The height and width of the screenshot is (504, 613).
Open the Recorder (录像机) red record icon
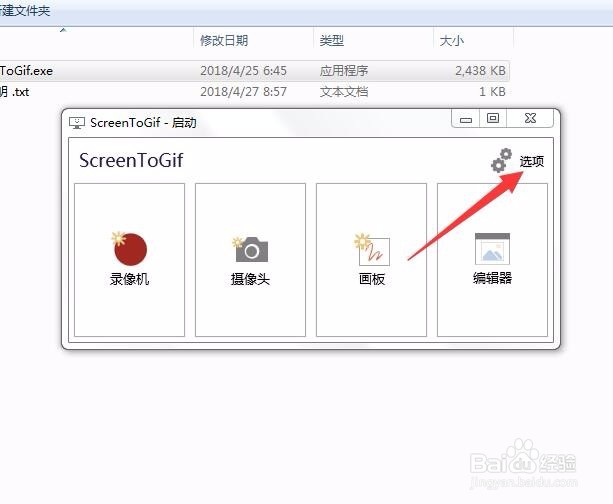click(x=129, y=249)
